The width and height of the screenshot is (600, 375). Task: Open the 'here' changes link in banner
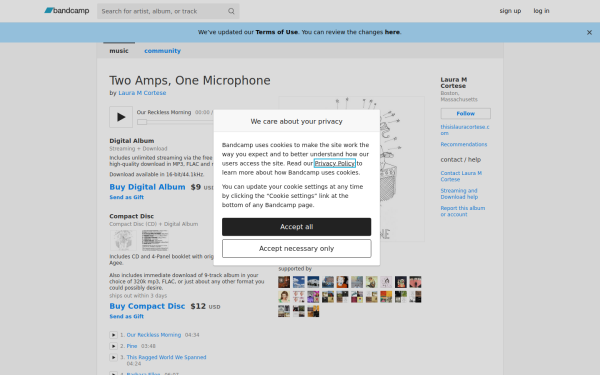392,32
